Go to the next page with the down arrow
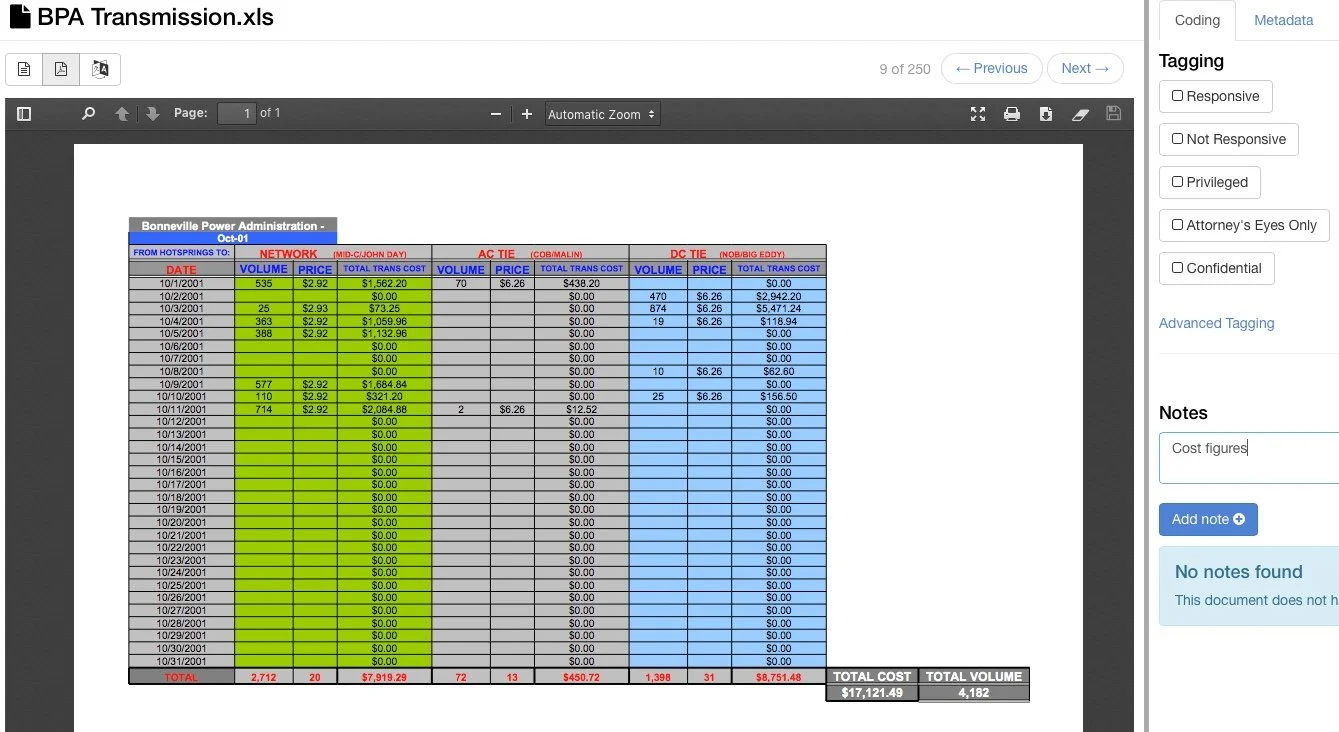Image resolution: width=1339 pixels, height=732 pixels. click(152, 113)
